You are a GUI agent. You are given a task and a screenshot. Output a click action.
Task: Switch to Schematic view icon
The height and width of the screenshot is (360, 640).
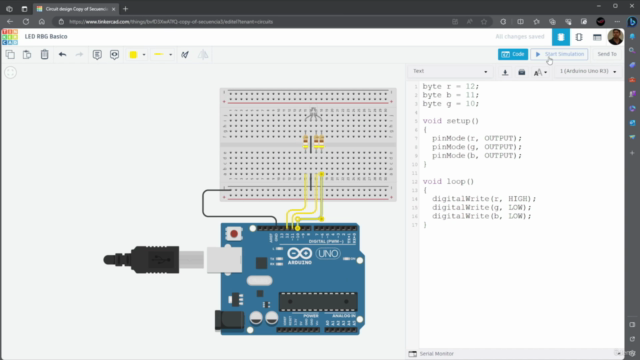click(579, 37)
